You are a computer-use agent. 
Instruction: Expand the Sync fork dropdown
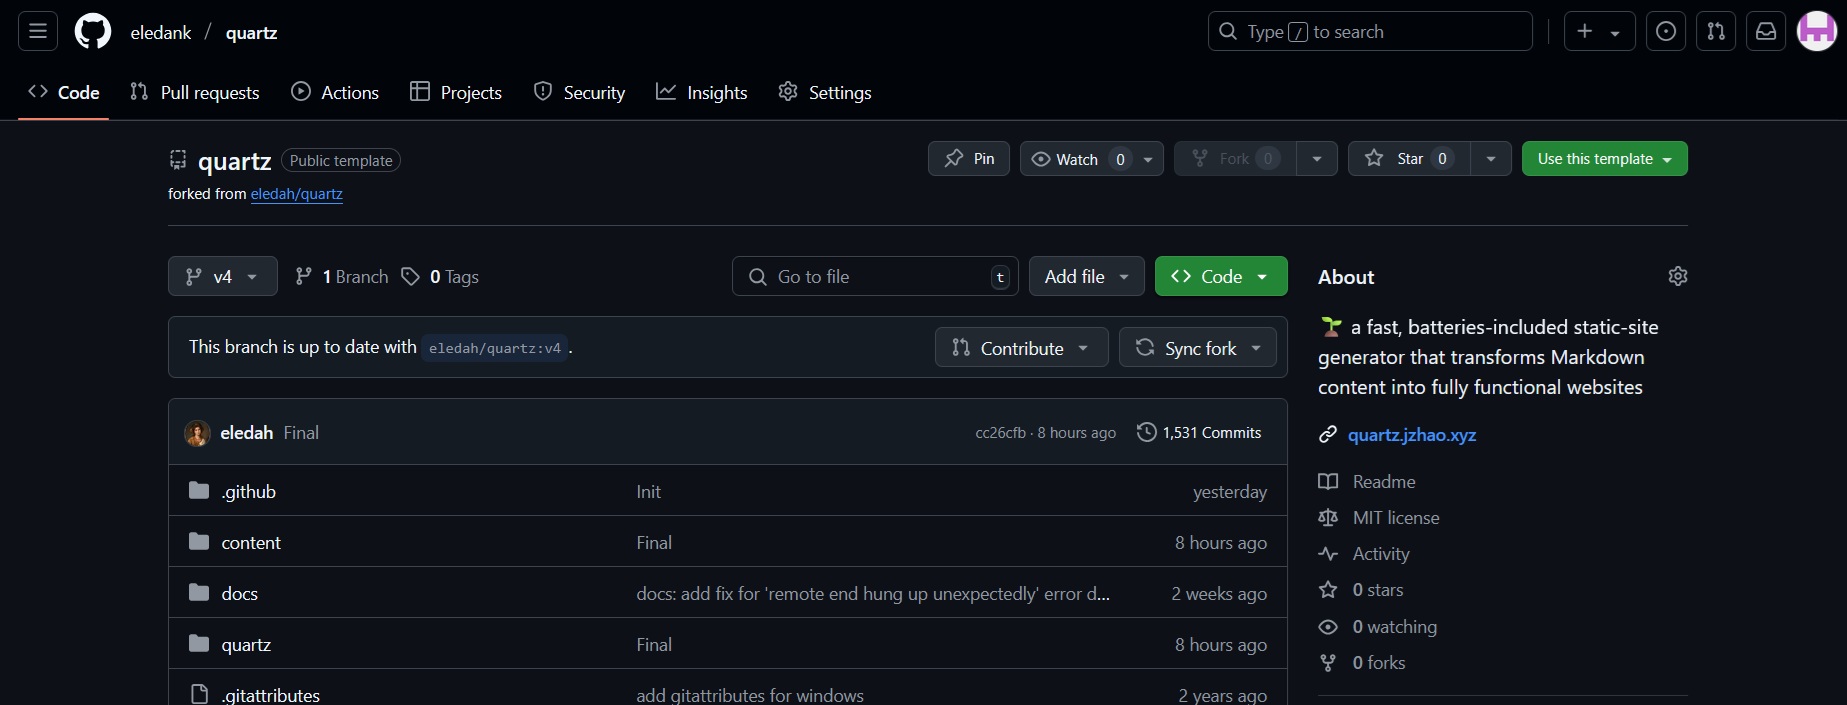[x=1198, y=348]
